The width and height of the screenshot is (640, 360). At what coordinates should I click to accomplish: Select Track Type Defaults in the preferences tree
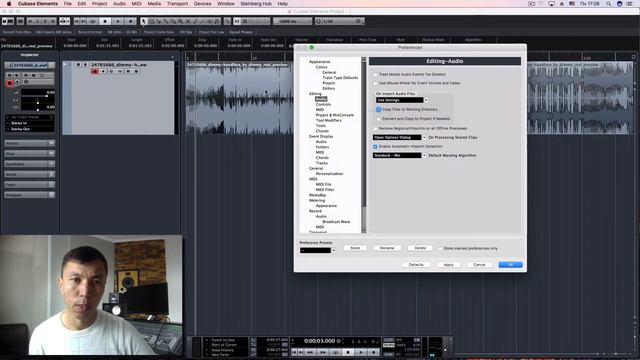pos(340,78)
